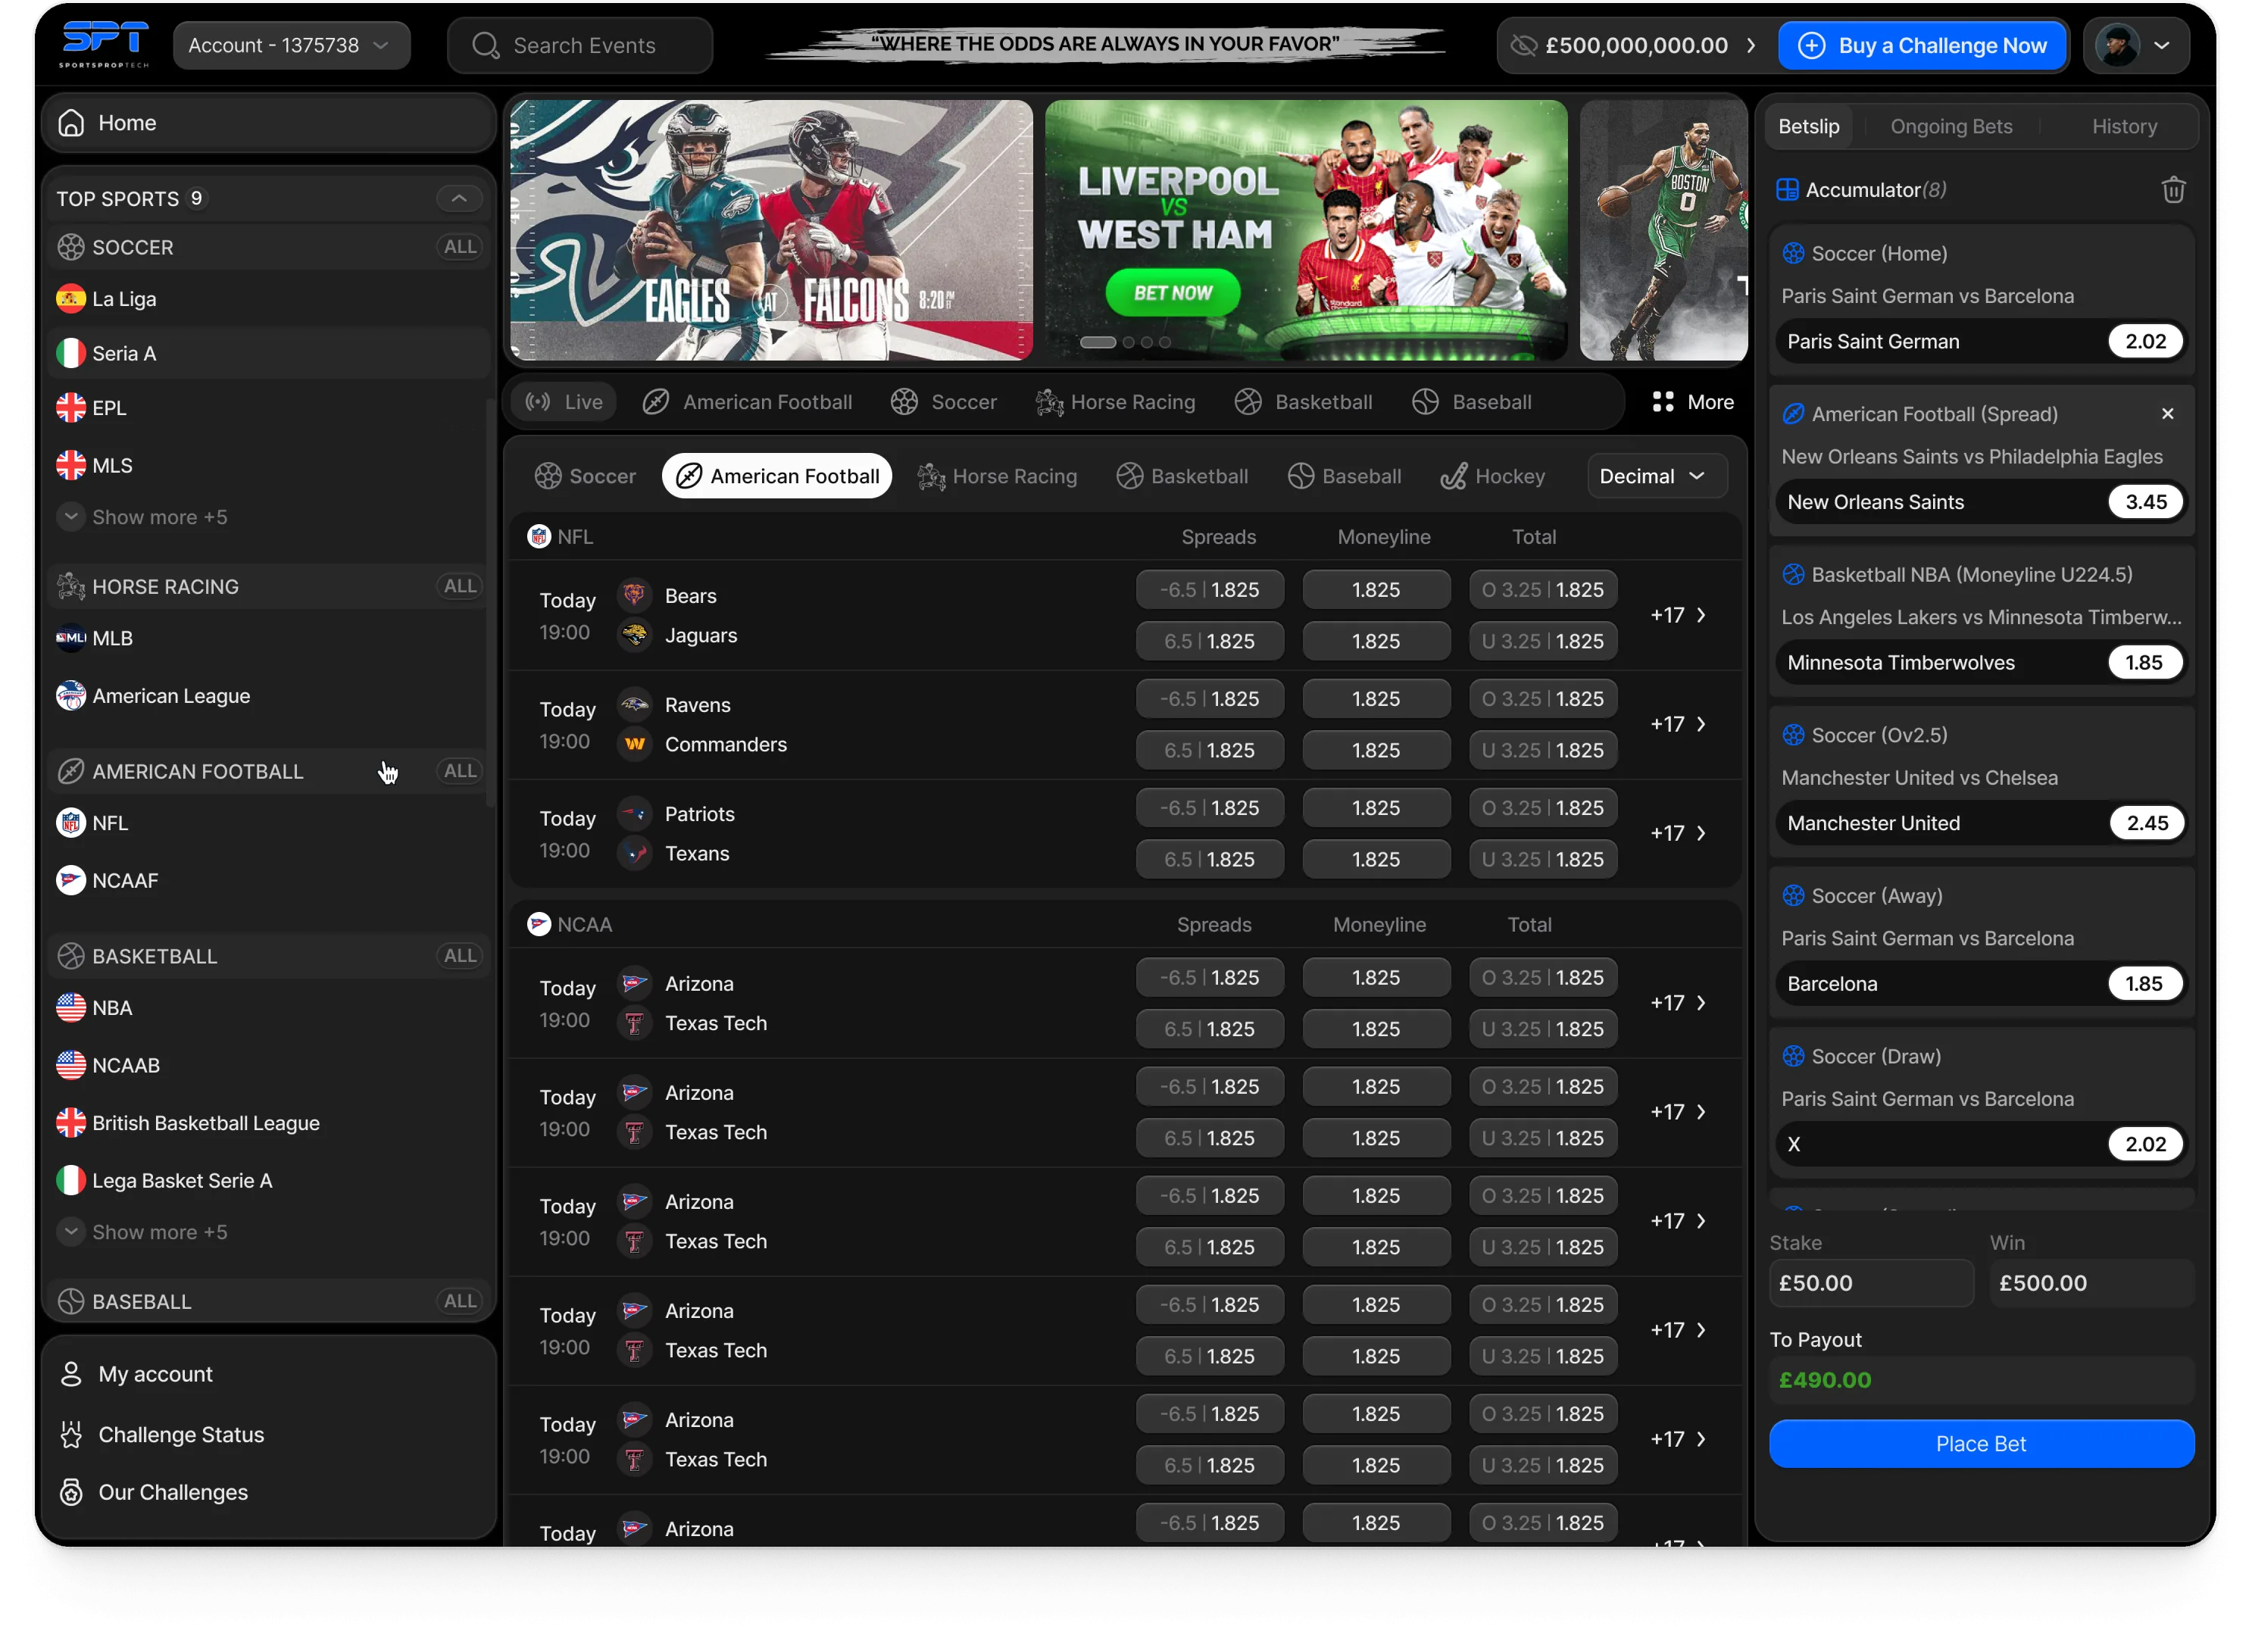Click the Stake £50.00 input

click(1870, 1283)
